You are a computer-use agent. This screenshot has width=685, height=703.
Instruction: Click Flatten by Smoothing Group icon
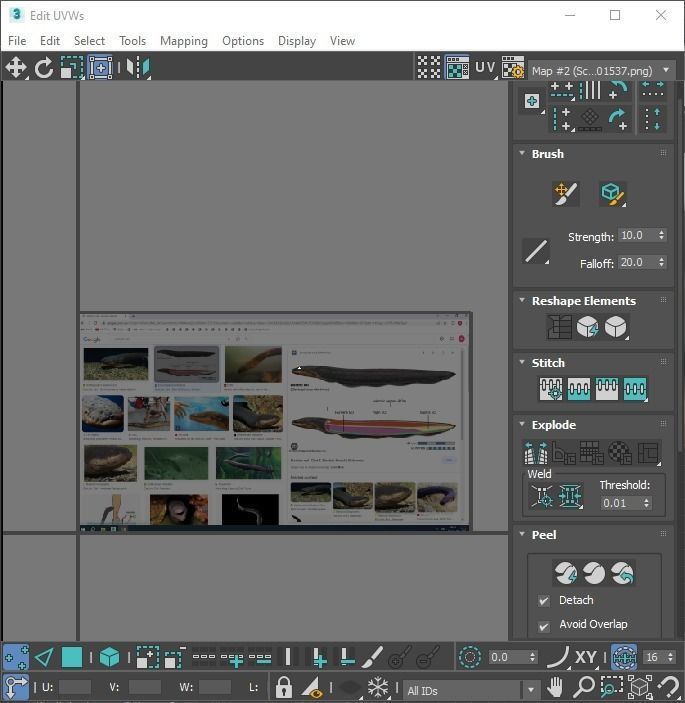(591, 453)
